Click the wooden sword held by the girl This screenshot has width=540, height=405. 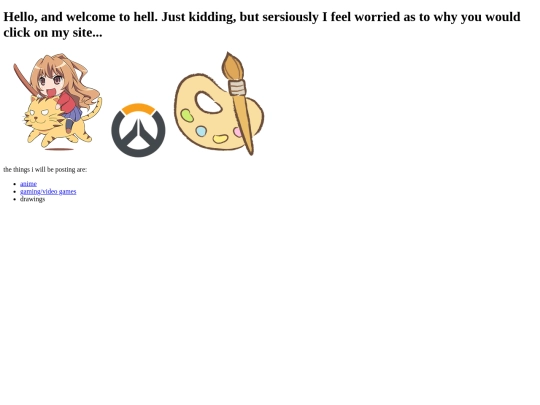click(x=24, y=80)
